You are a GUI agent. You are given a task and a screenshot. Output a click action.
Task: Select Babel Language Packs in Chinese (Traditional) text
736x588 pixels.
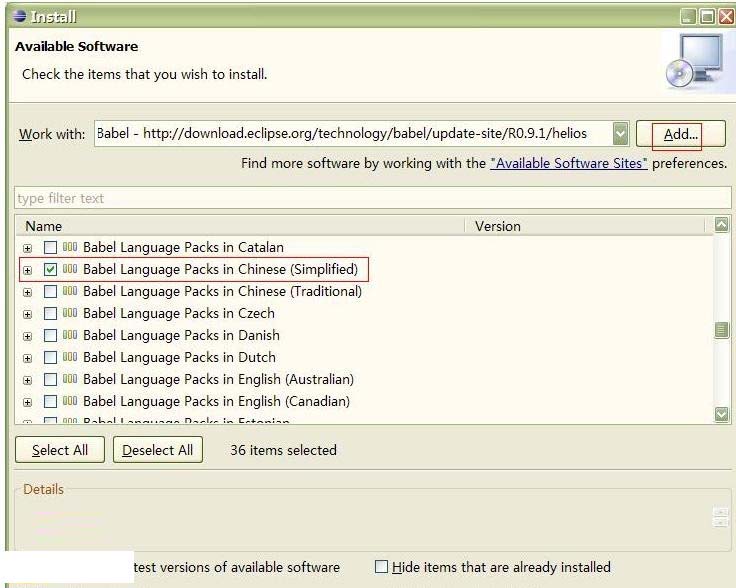(222, 291)
